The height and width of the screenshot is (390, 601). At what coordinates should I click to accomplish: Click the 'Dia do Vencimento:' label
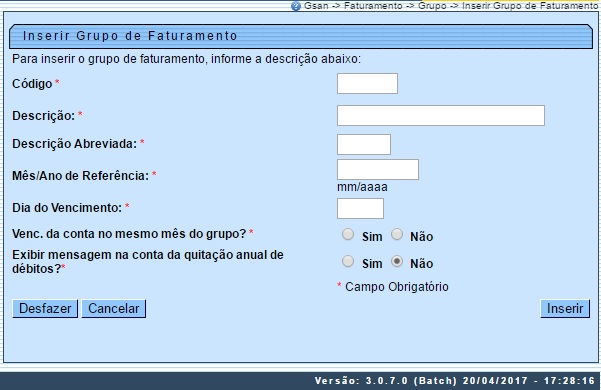67,208
